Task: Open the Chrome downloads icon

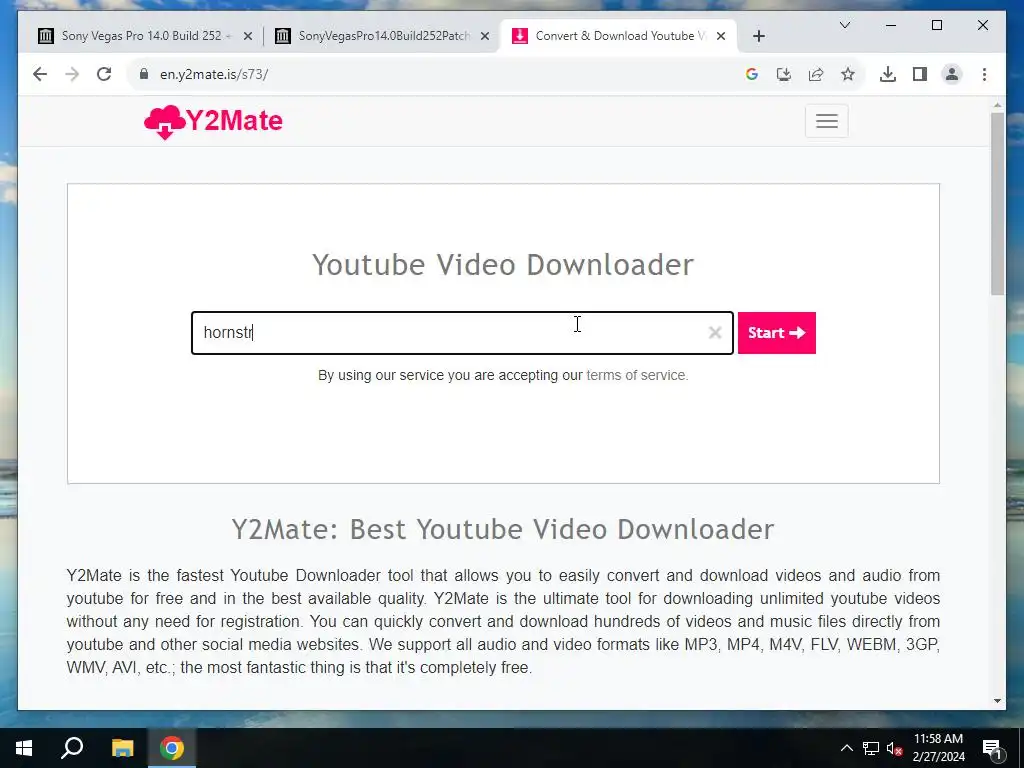Action: (888, 74)
